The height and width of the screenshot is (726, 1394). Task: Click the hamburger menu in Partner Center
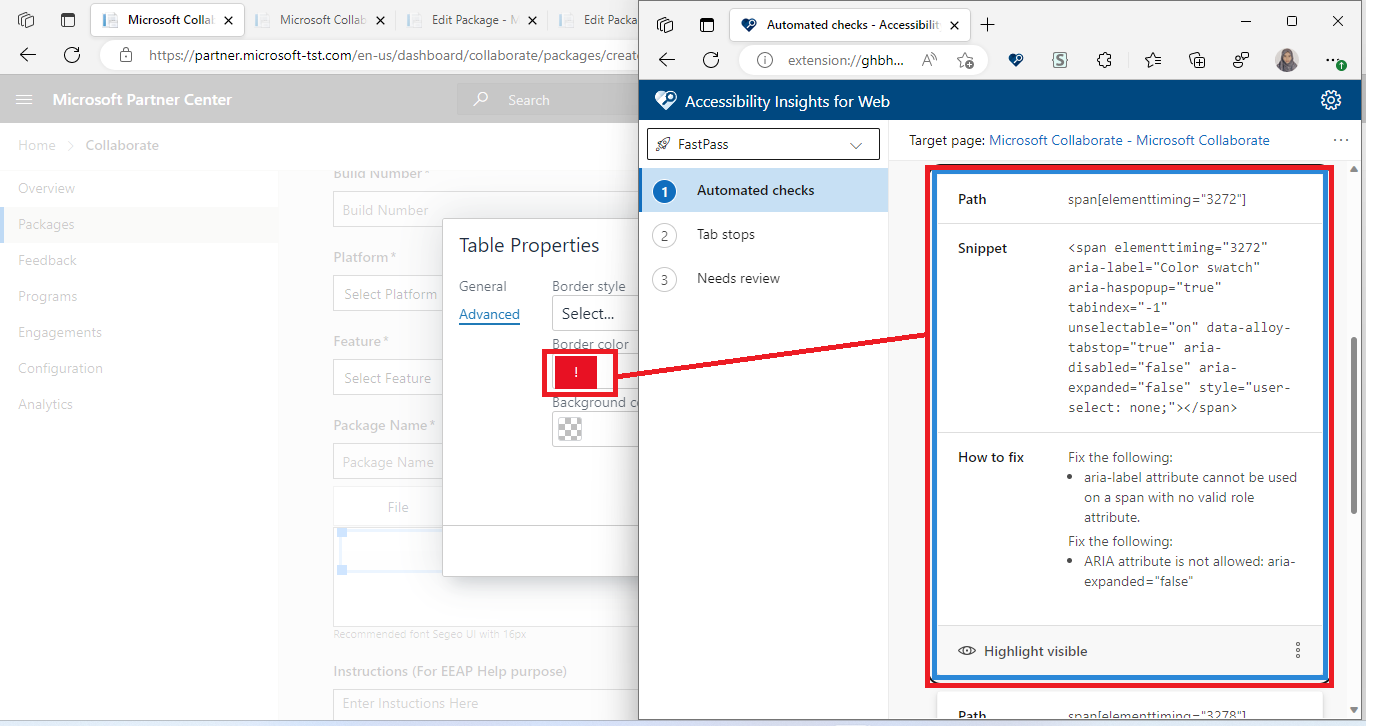tap(24, 99)
